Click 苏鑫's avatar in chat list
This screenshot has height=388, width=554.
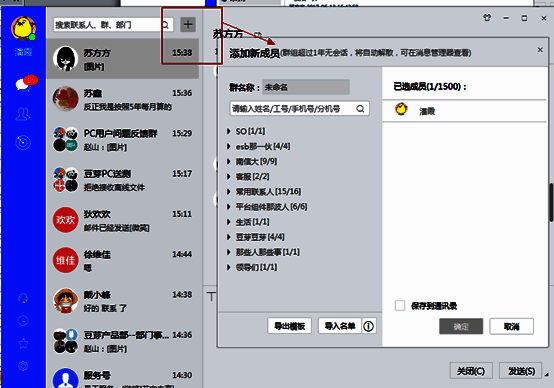65,99
